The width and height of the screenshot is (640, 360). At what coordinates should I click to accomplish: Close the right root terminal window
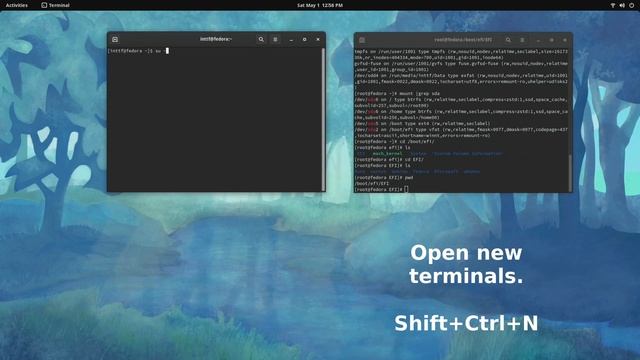[x=565, y=40]
